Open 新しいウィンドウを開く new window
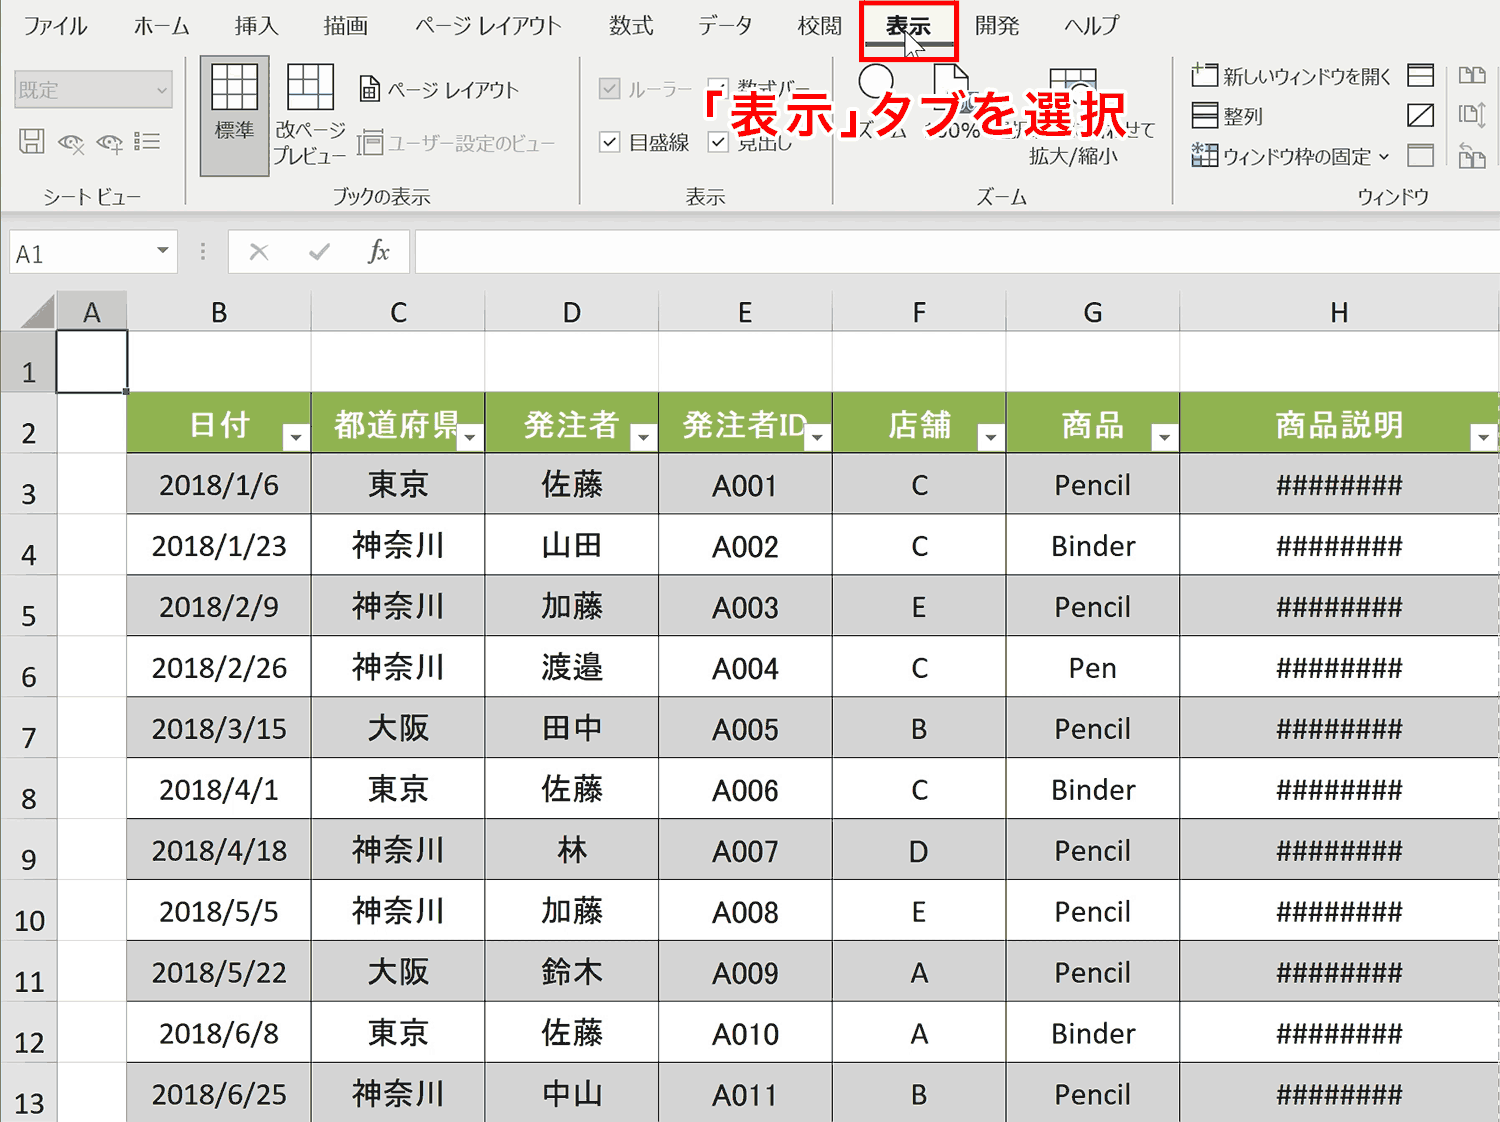Screen dimensions: 1500x1122 1291,76
